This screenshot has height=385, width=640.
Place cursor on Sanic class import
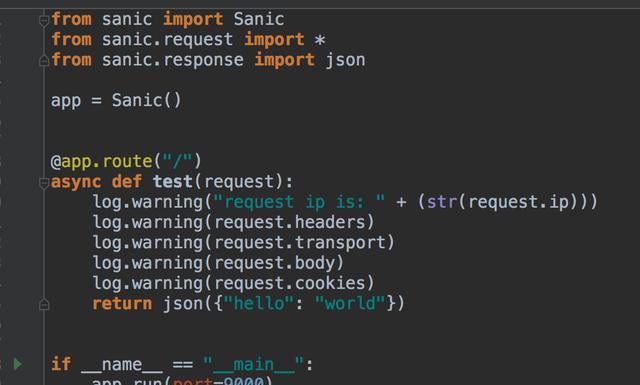pos(259,19)
